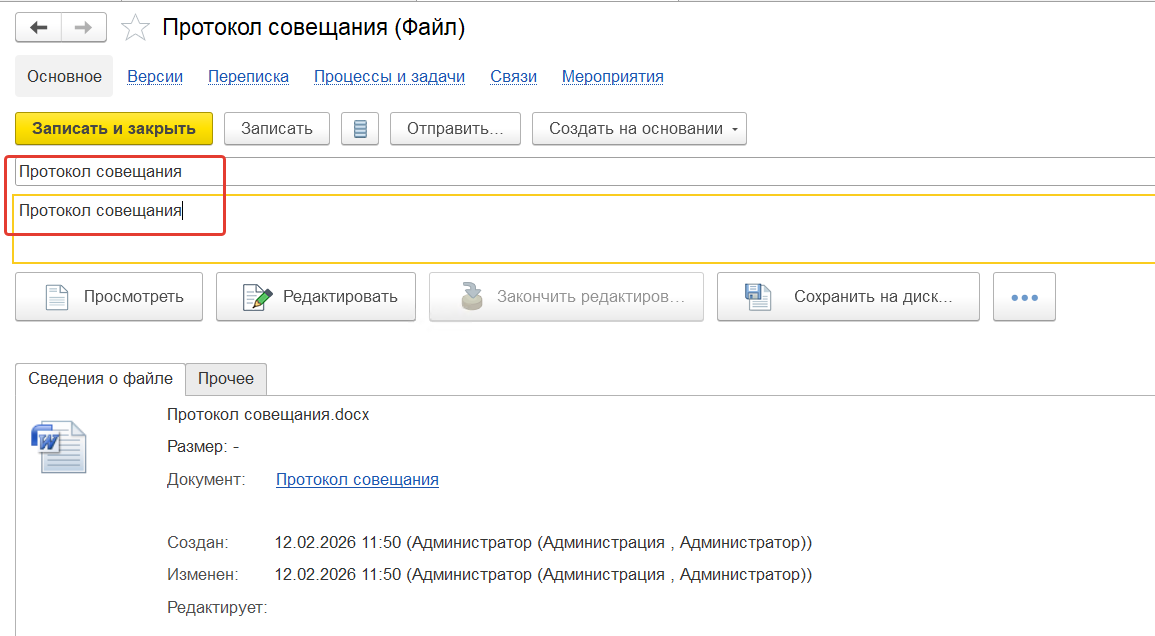The width and height of the screenshot is (1155, 636).
Task: Open the file card list icon button
Action: tap(360, 129)
